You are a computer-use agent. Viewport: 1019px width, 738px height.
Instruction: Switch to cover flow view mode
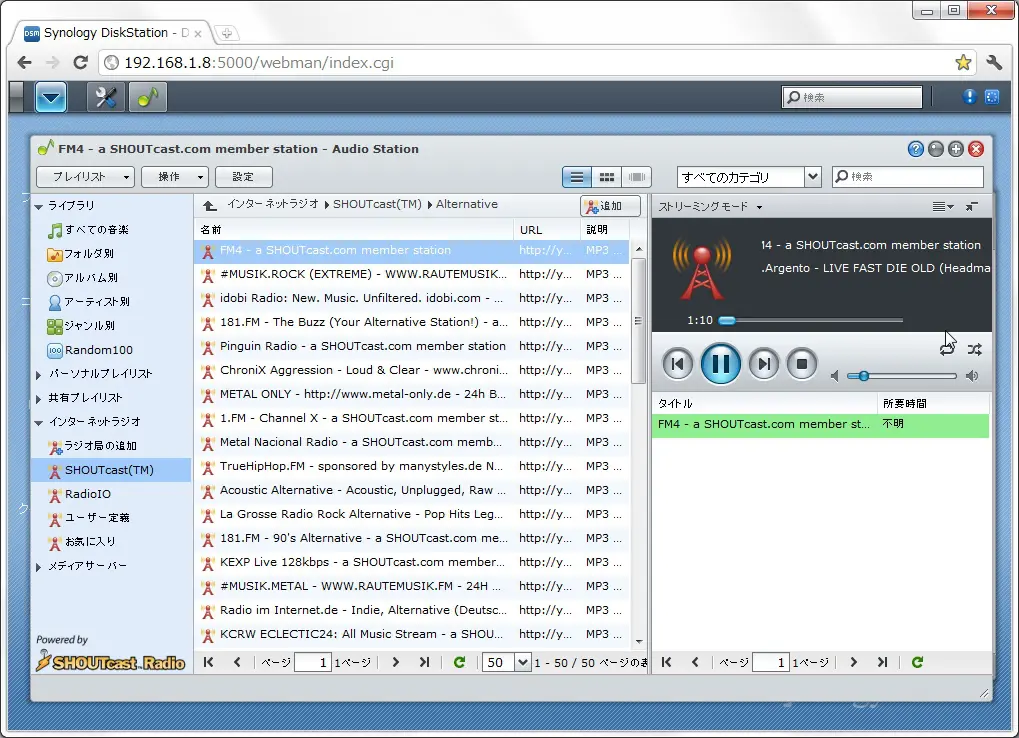click(637, 177)
